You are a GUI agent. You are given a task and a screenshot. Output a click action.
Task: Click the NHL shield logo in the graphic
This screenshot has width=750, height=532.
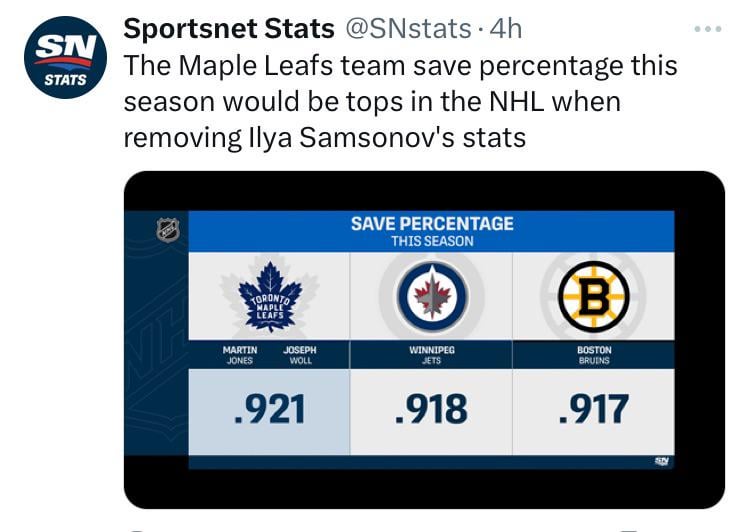coord(168,230)
